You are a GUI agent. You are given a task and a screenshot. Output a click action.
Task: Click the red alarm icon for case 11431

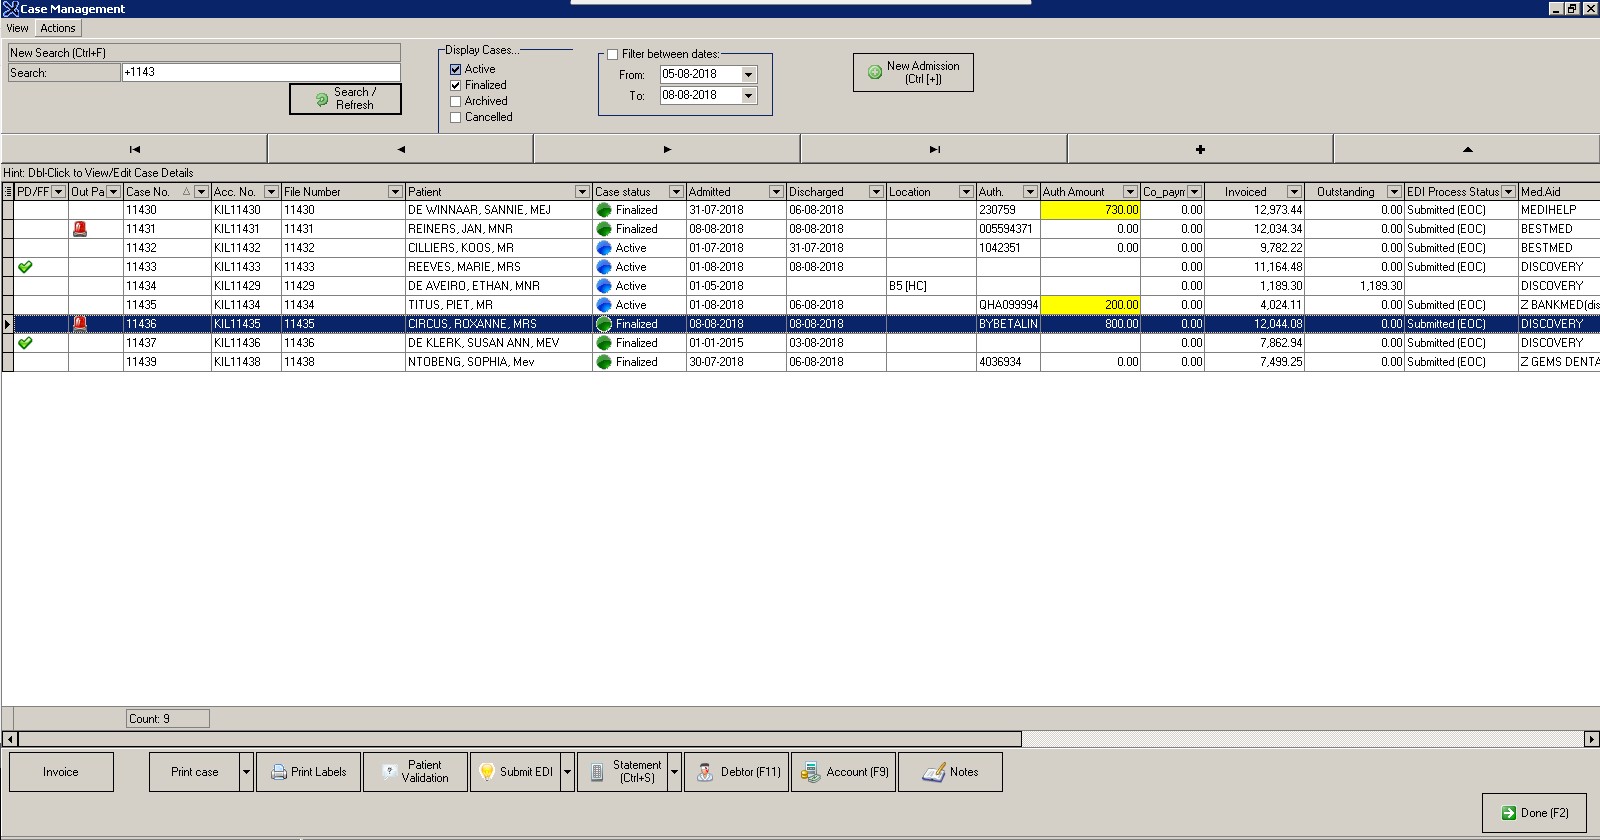point(80,229)
